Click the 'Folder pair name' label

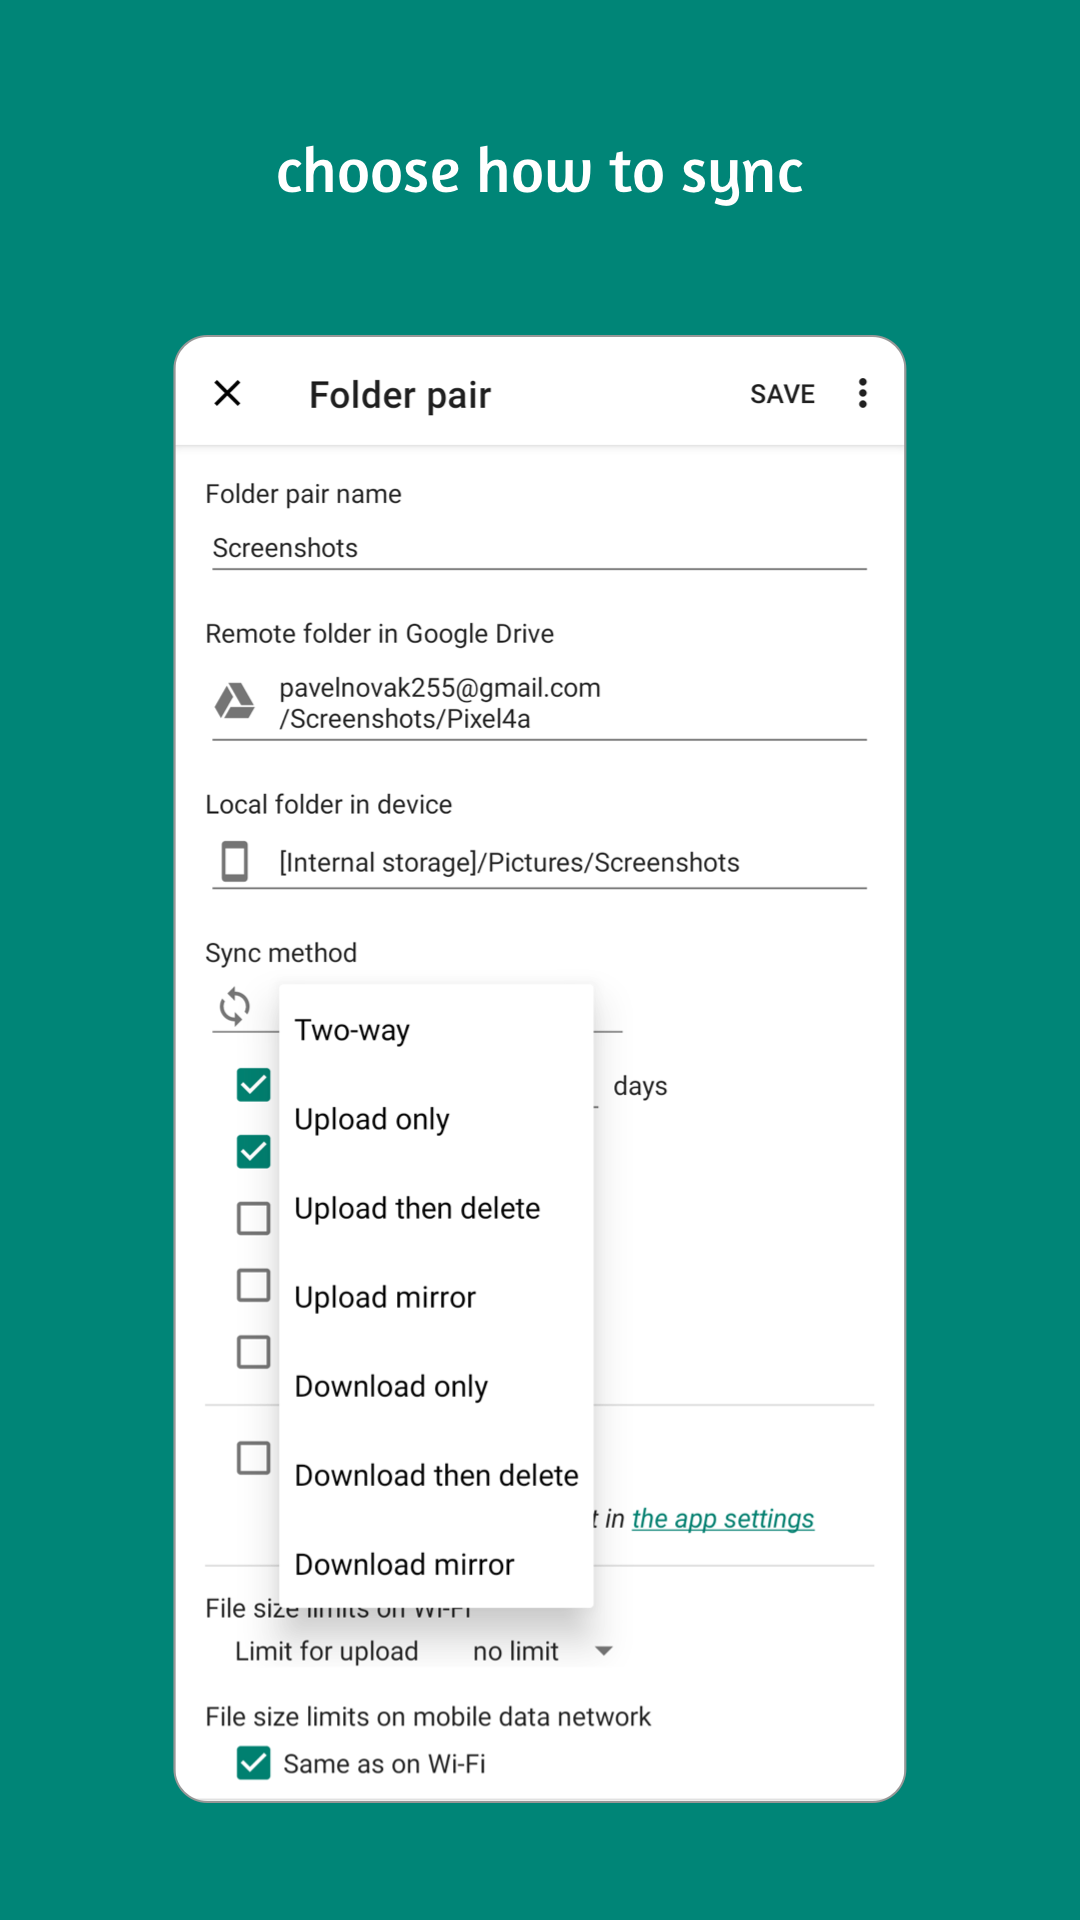[x=303, y=494]
